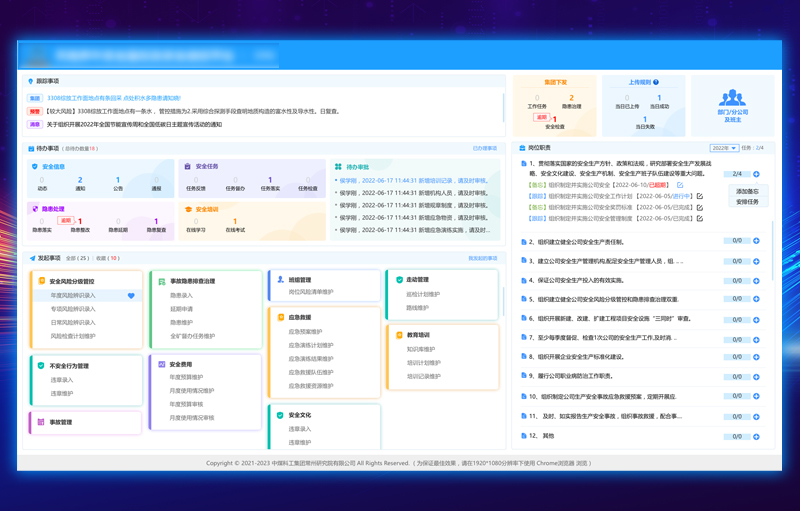Choose 安排任务 in the popup menu
800x511 pixels.
click(747, 202)
